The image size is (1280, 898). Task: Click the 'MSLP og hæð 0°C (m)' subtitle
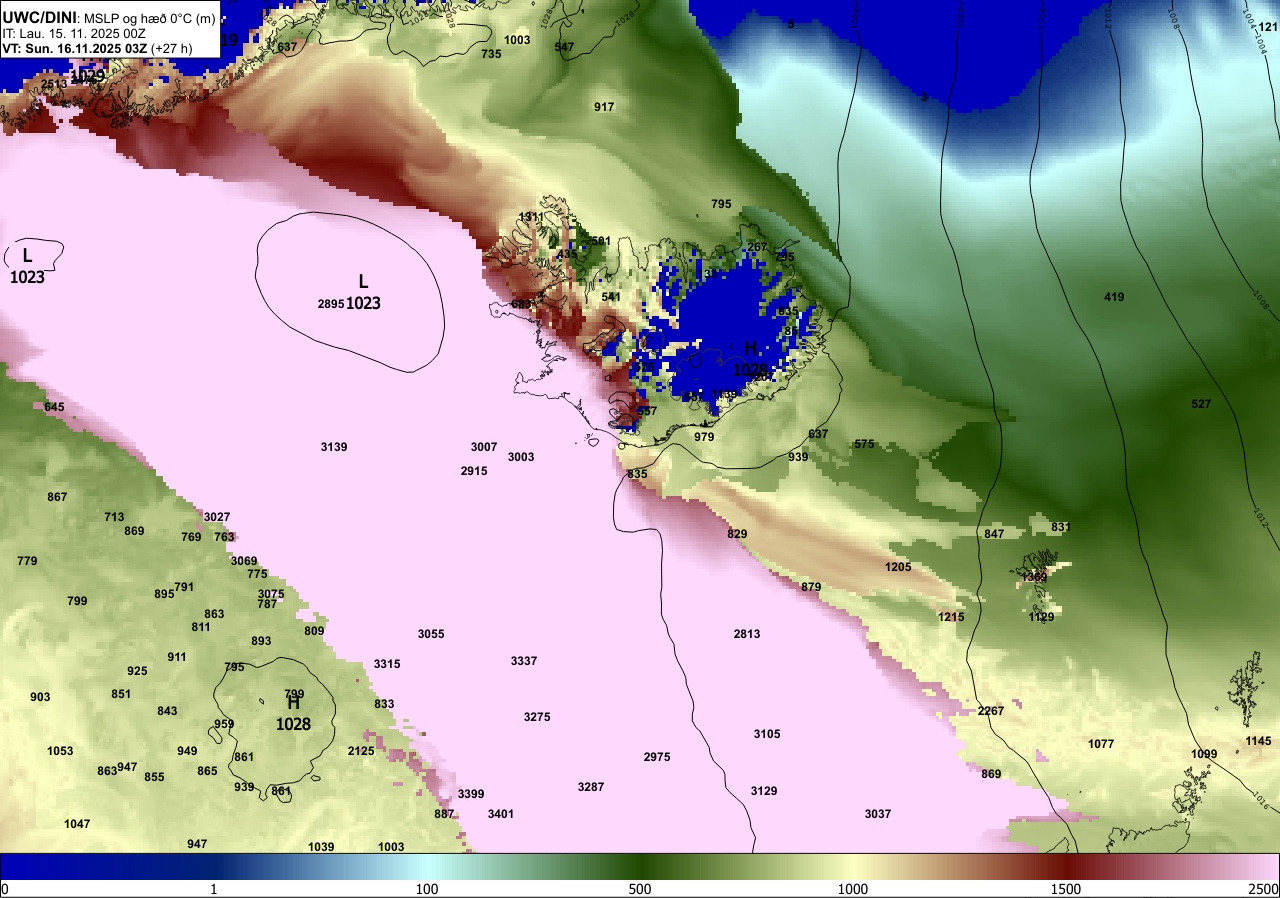point(149,17)
